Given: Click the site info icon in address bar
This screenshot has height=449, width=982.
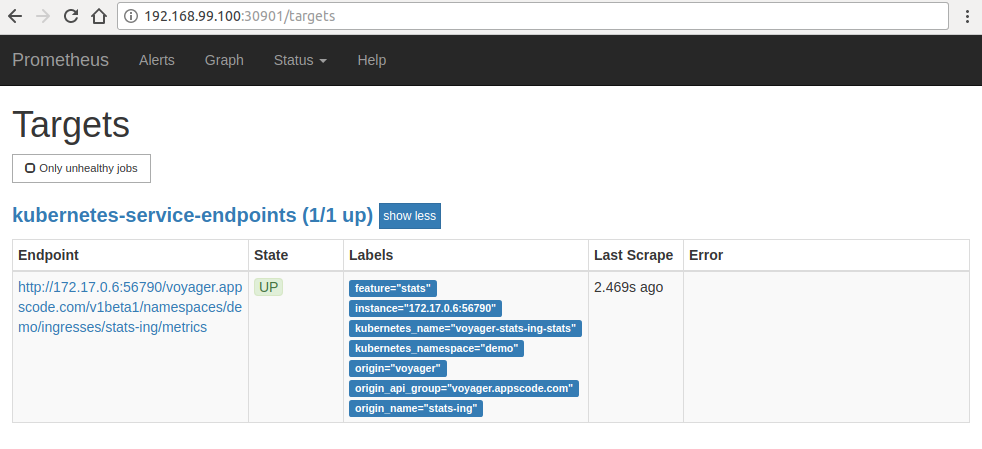Looking at the screenshot, I should (x=132, y=17).
